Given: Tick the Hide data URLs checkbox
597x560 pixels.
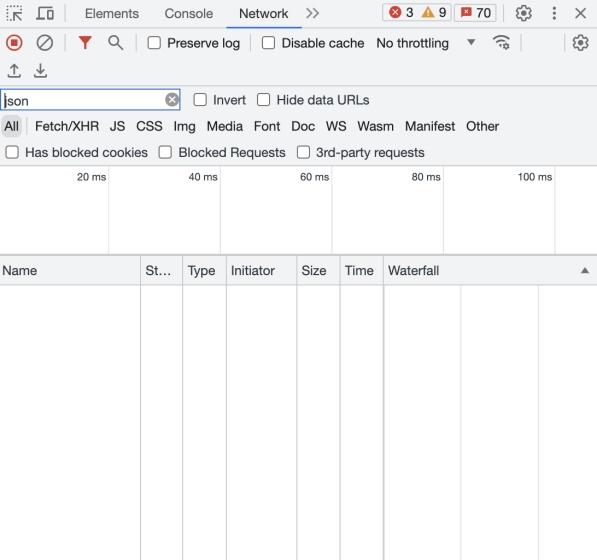Looking at the screenshot, I should tap(263, 100).
